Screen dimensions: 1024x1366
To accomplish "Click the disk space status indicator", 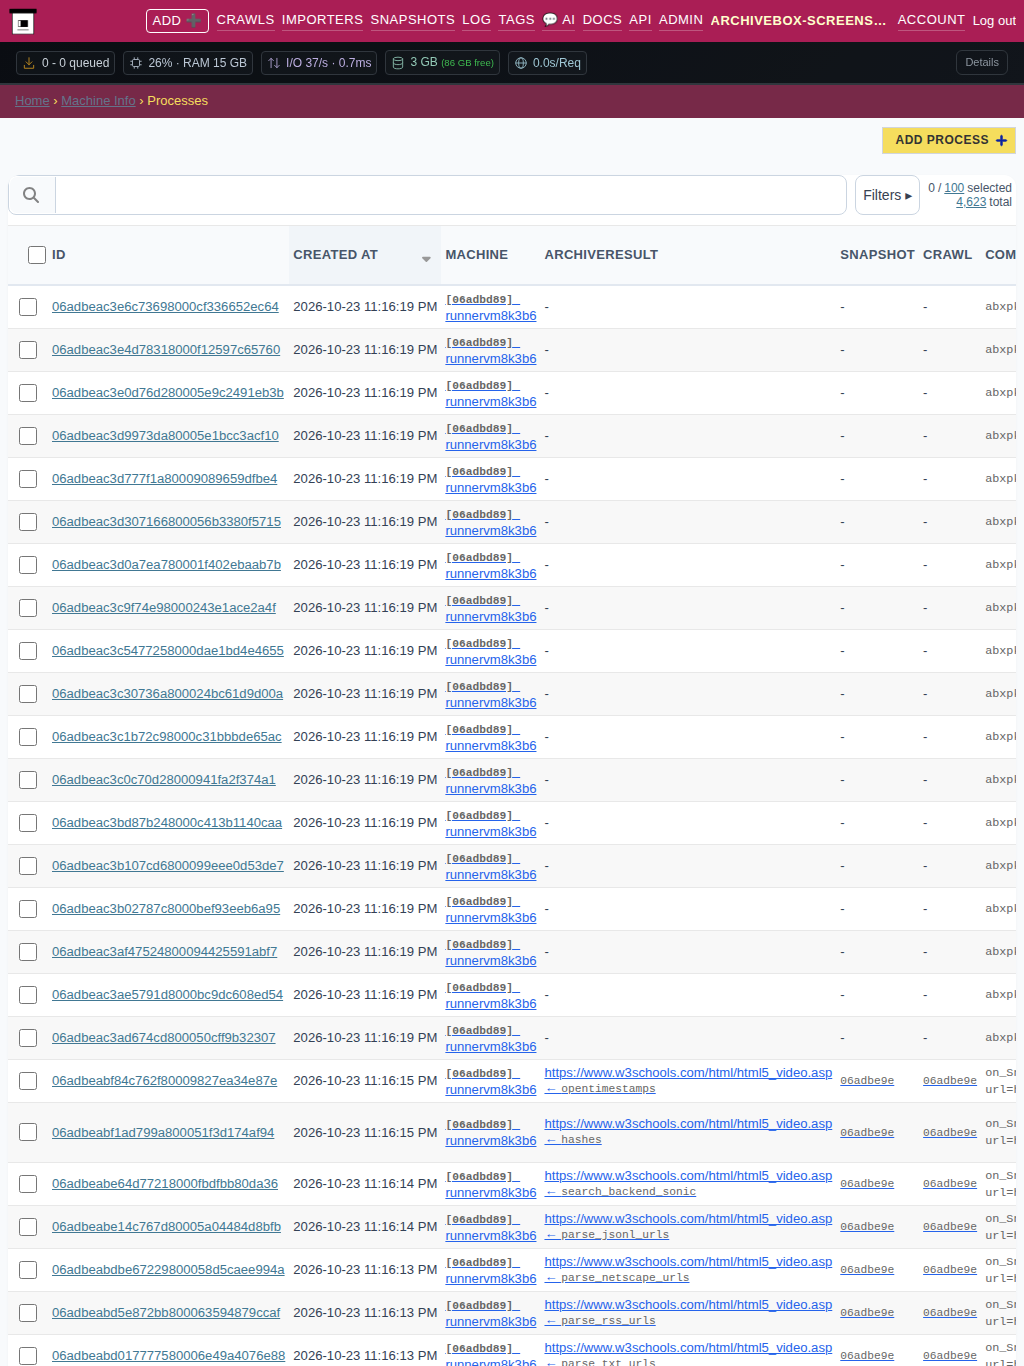I will coord(442,63).
